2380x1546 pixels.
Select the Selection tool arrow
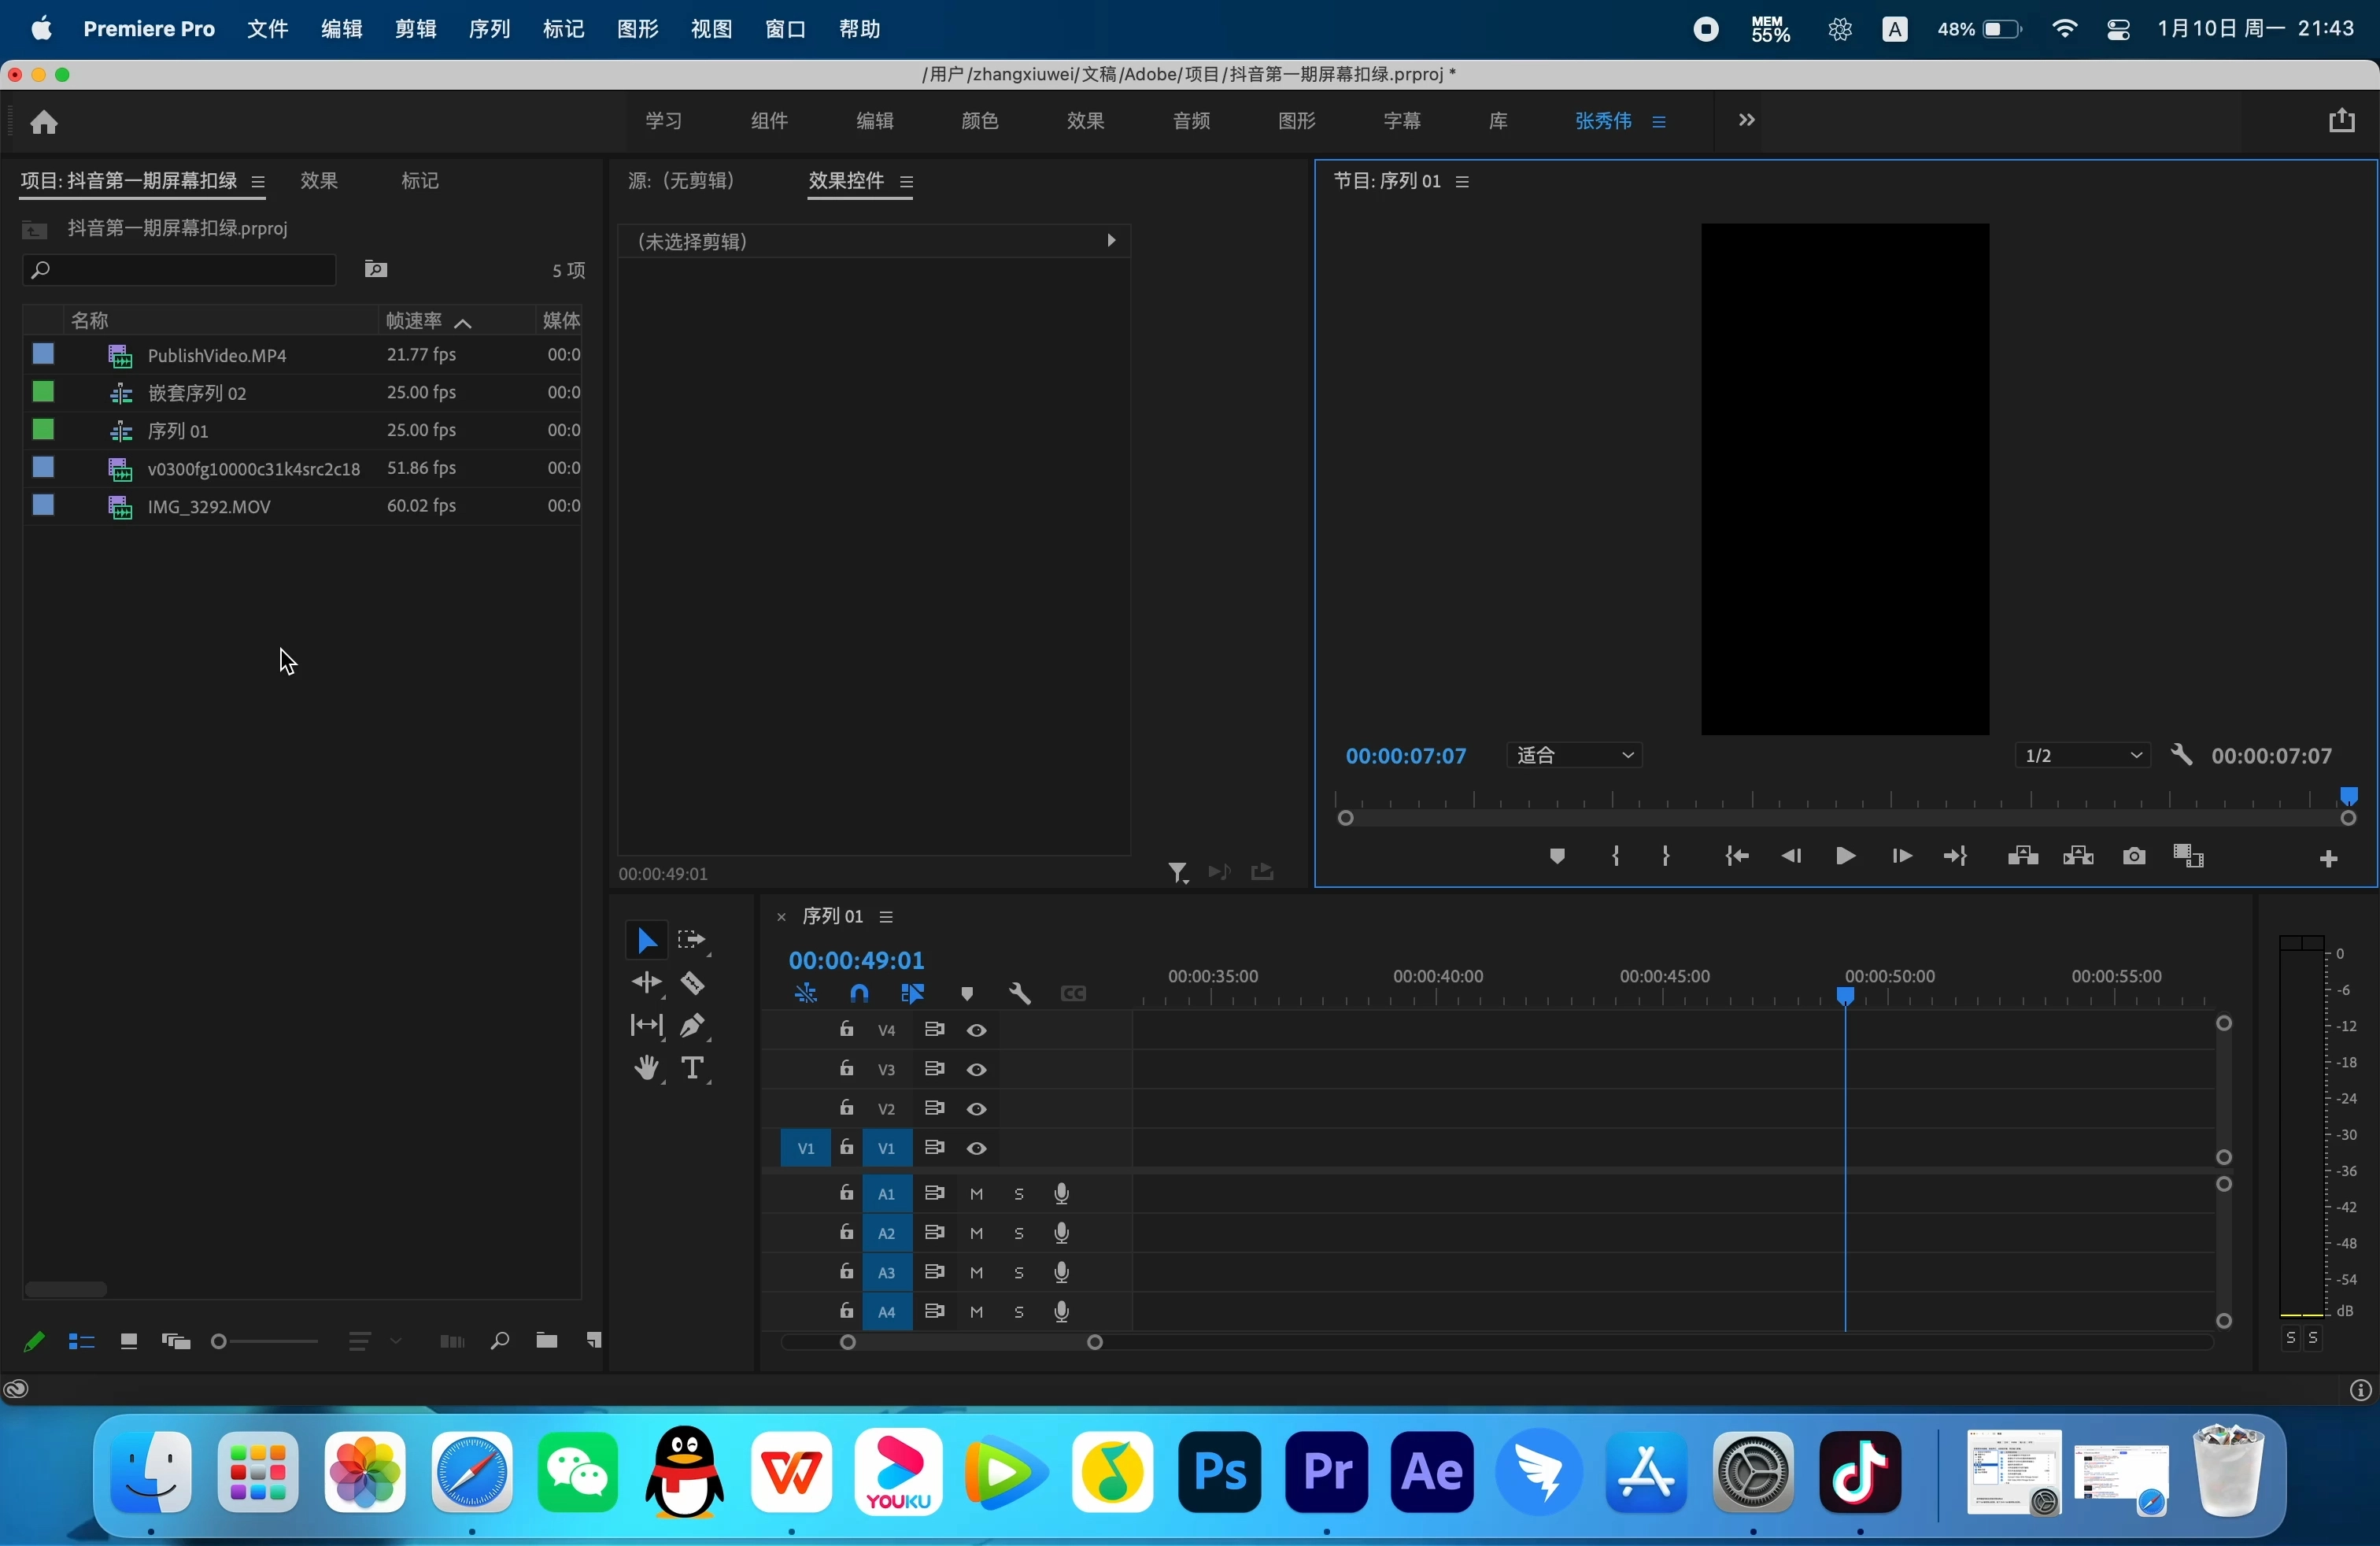tap(646, 941)
